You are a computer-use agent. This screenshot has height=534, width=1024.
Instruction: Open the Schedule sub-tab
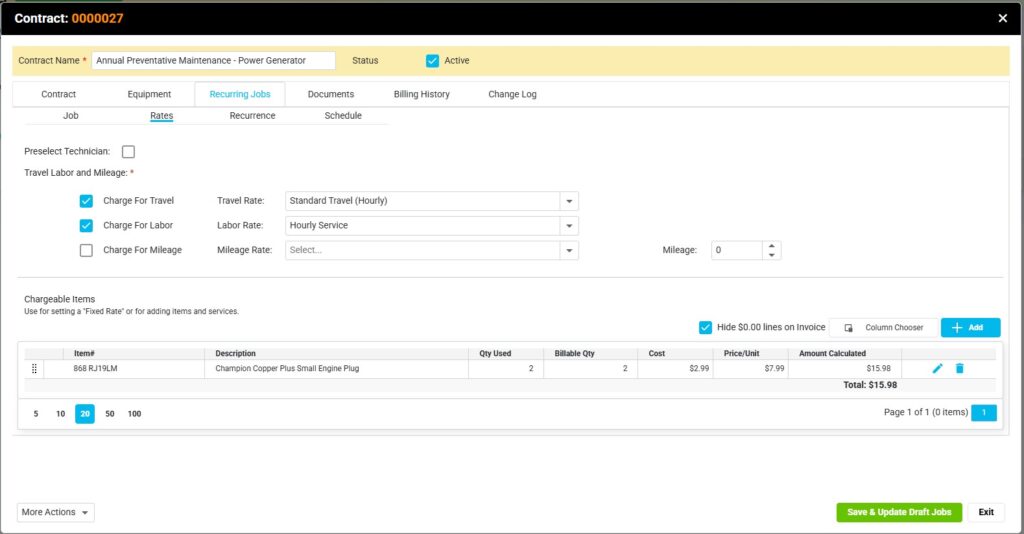coord(343,116)
